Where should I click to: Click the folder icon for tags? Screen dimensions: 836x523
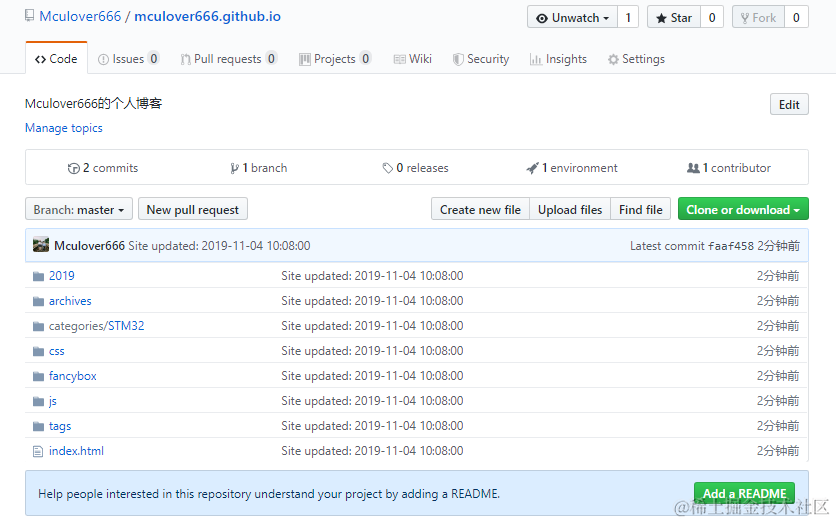38,427
